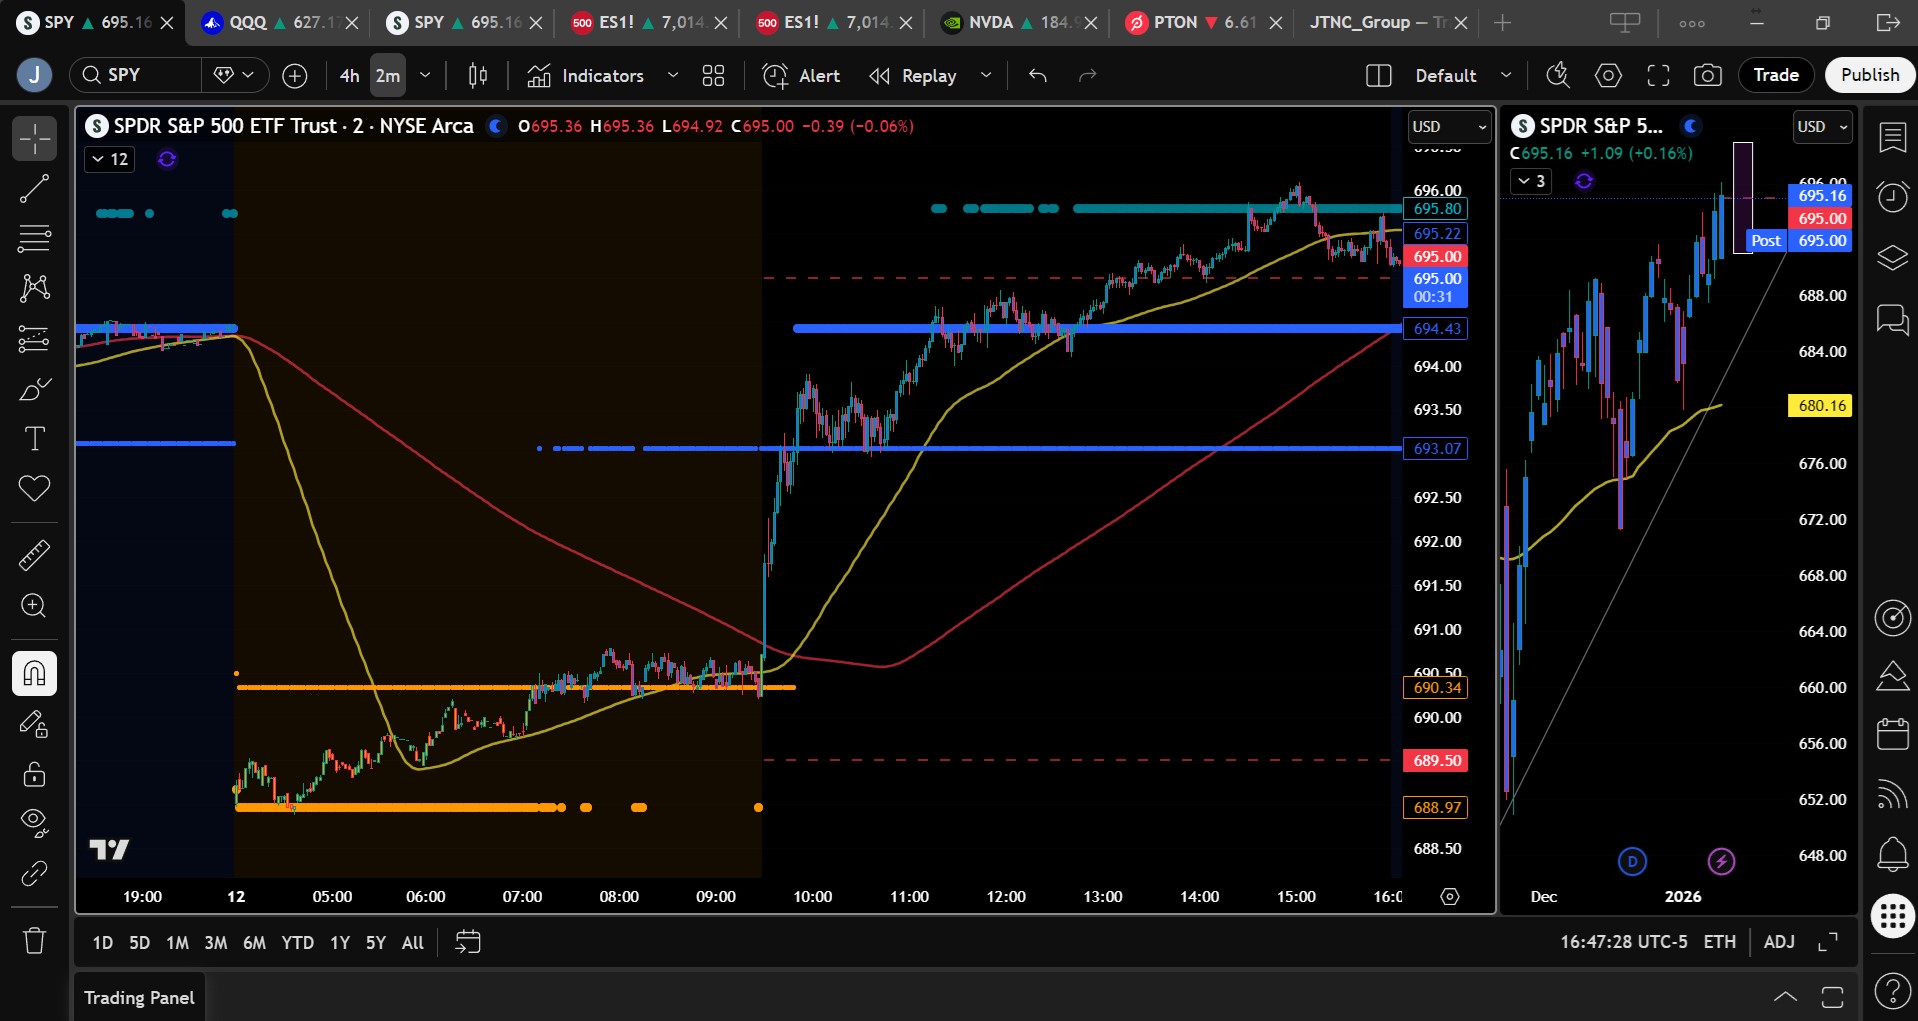
Task: Open the USD currency dropdown on main chart
Action: coord(1449,127)
